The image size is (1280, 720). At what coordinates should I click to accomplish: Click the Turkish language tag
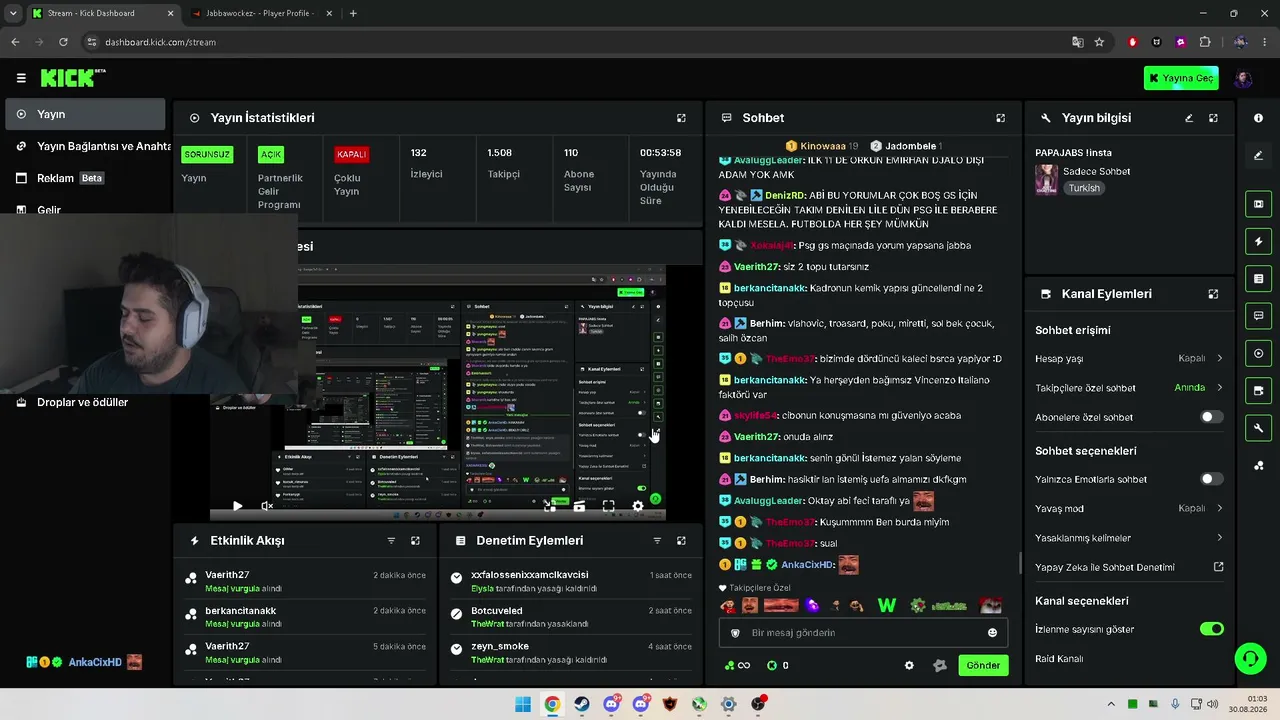(x=1083, y=188)
